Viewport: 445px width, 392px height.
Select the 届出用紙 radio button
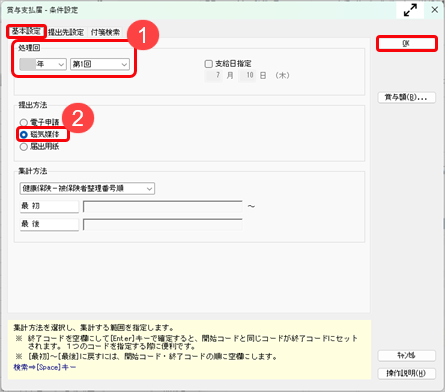click(x=23, y=147)
